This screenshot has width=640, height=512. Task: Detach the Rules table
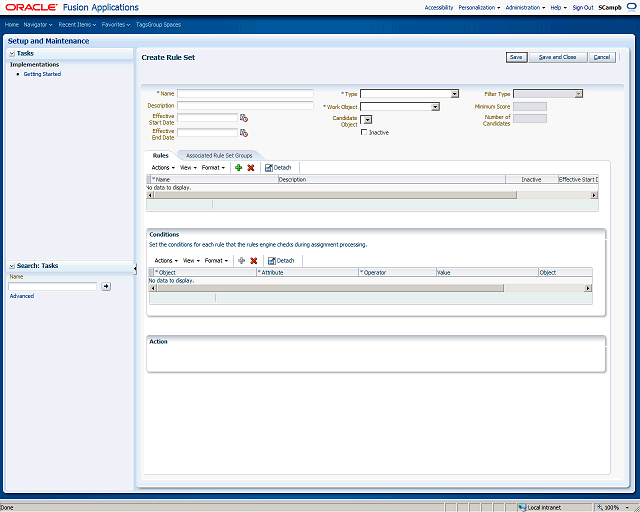tap(278, 167)
